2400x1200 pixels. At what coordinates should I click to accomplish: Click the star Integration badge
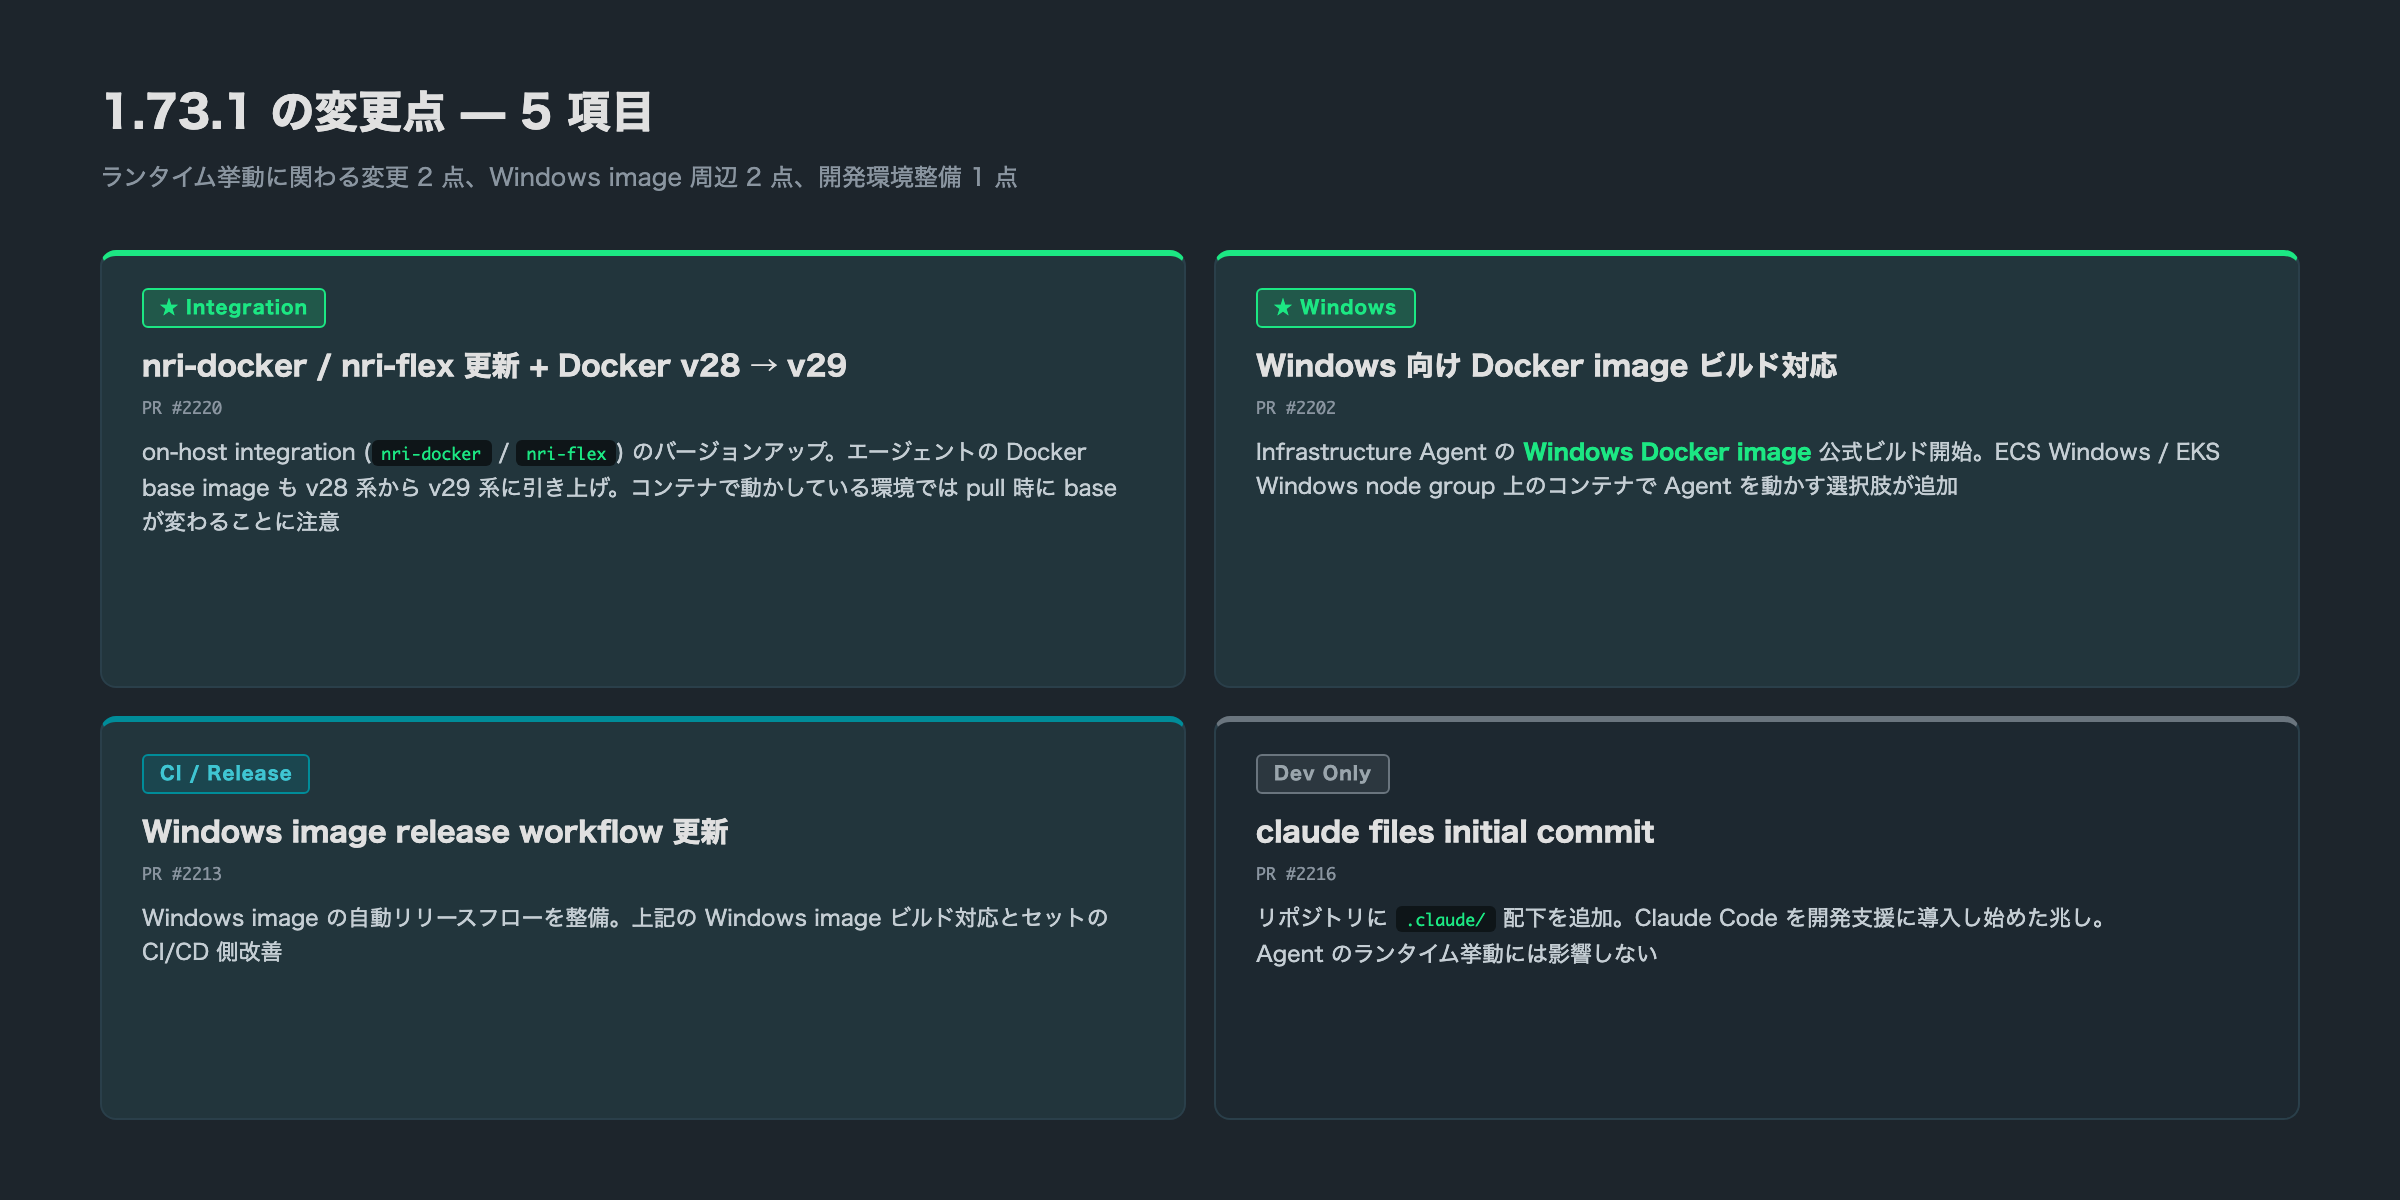[233, 308]
